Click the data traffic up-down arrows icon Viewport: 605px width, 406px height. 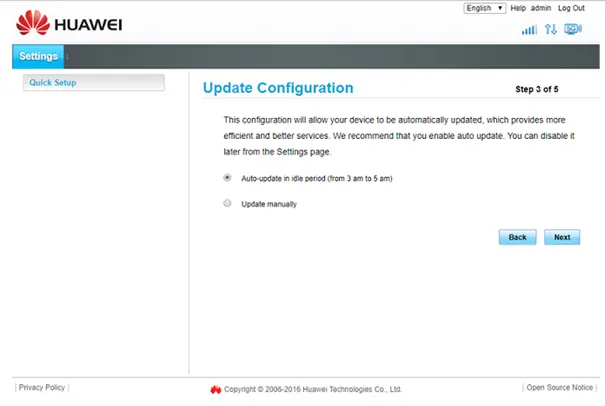click(551, 29)
